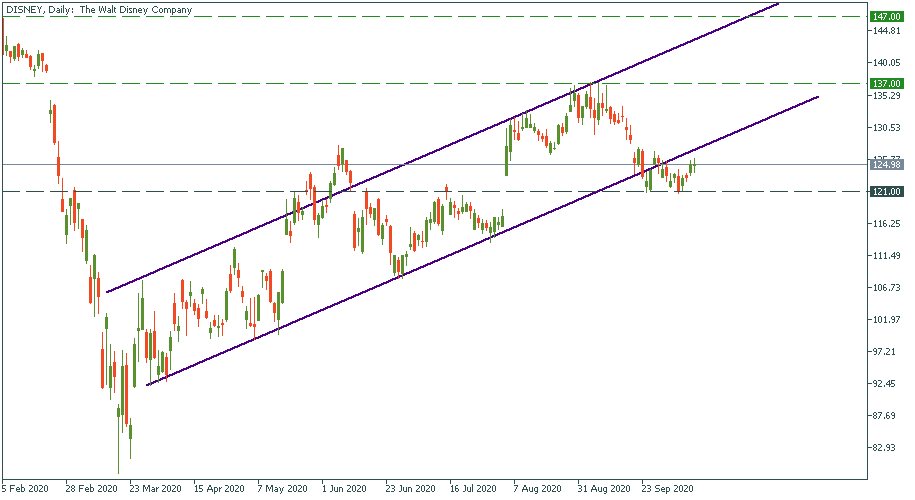Image resolution: width=915 pixels, height=500 pixels.
Task: Select the green 121.00 price level label
Action: tap(887, 191)
